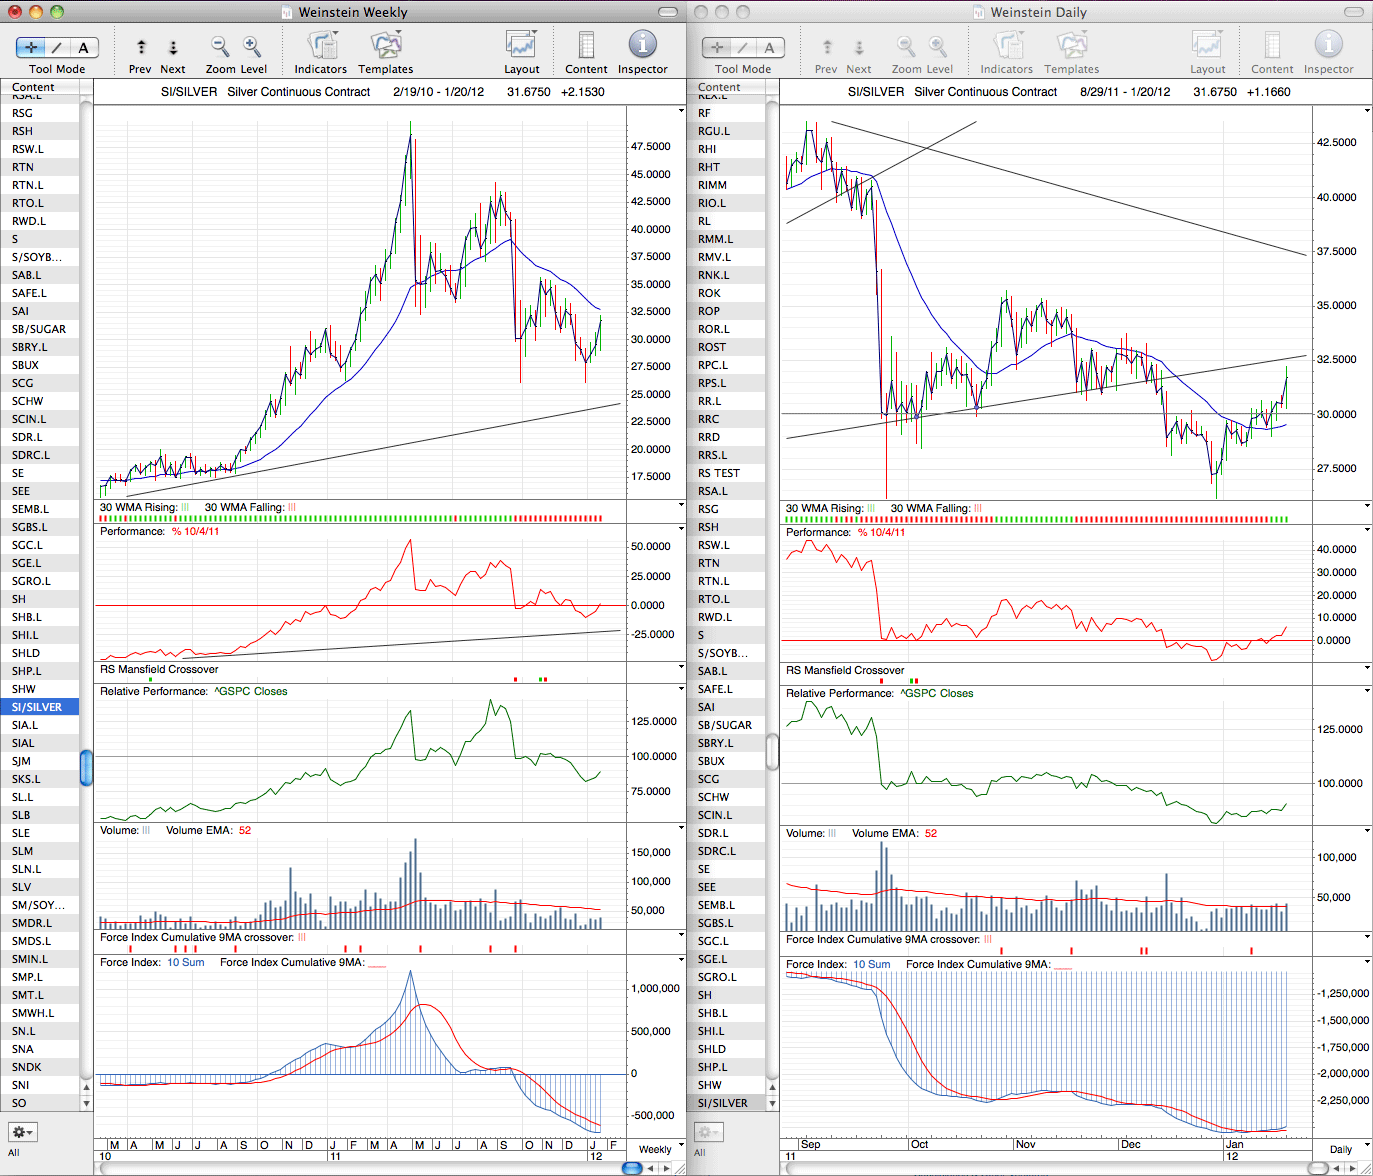Click zoom out magnifier in Weinstein Weekly
Image resolution: width=1373 pixels, height=1176 pixels.
click(219, 46)
